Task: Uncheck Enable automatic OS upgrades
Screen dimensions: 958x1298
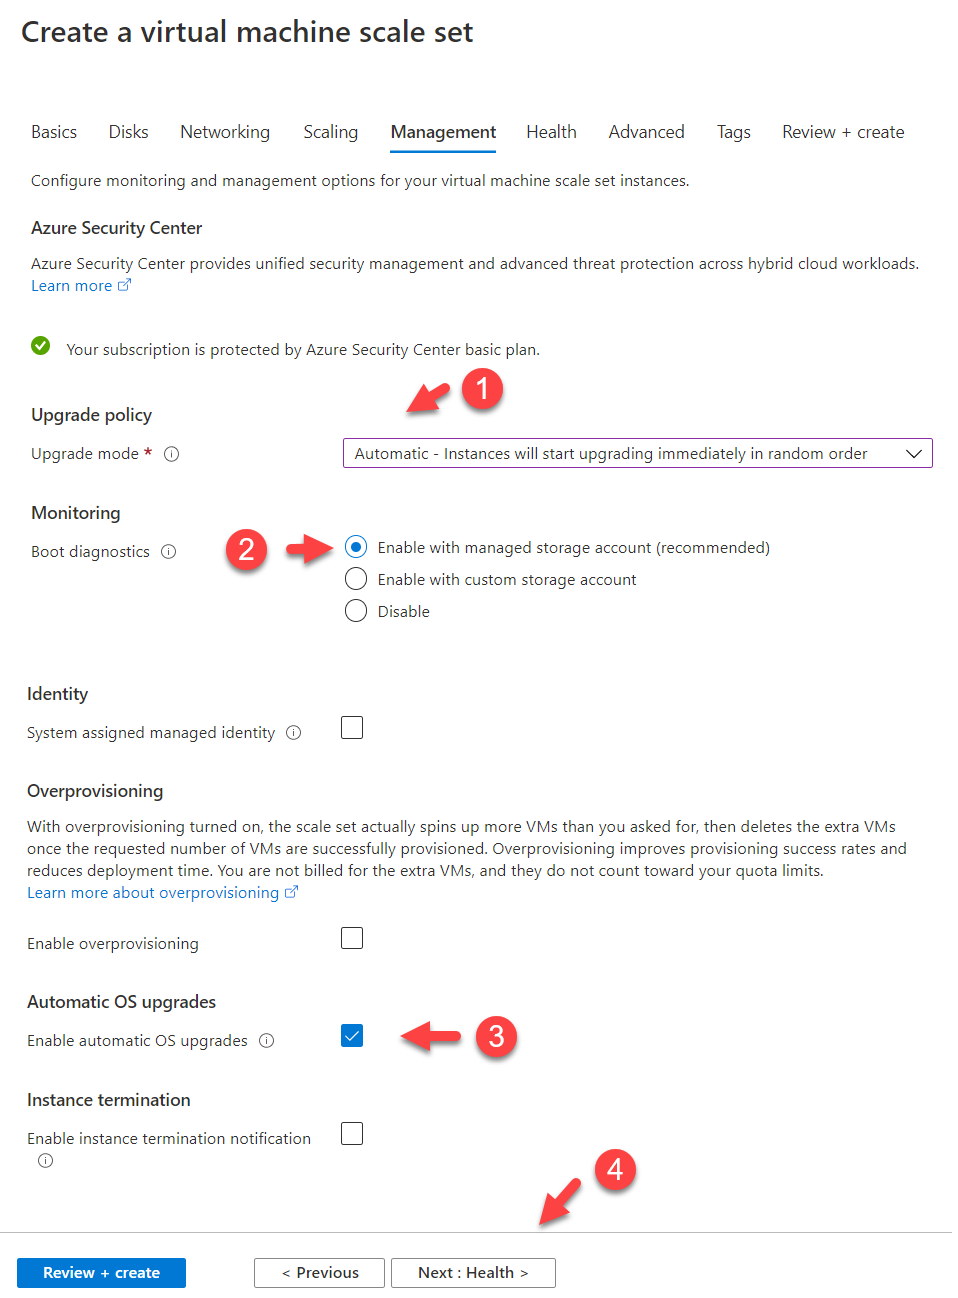Action: pos(352,1036)
